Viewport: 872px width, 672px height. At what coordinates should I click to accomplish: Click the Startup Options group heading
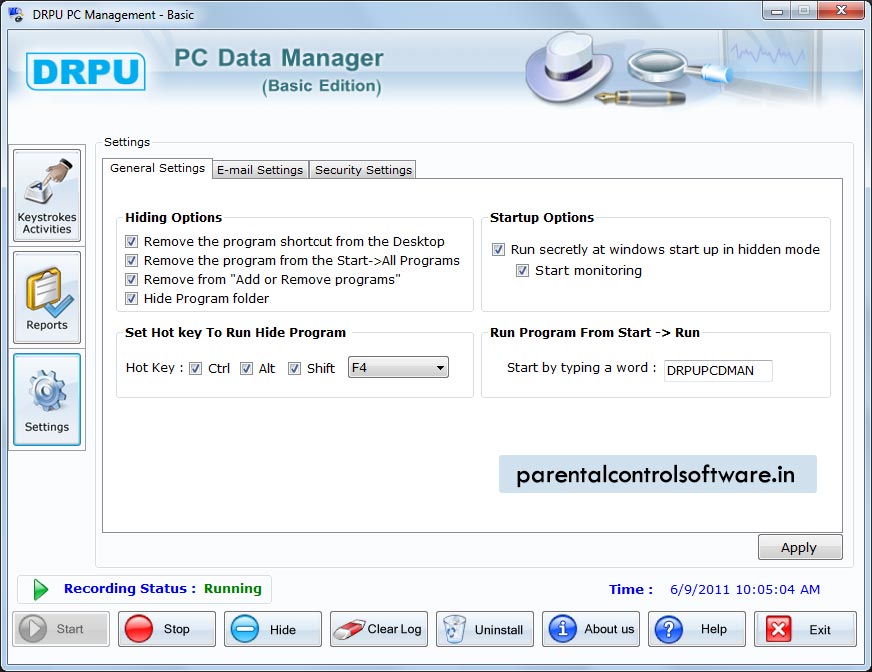(x=542, y=218)
